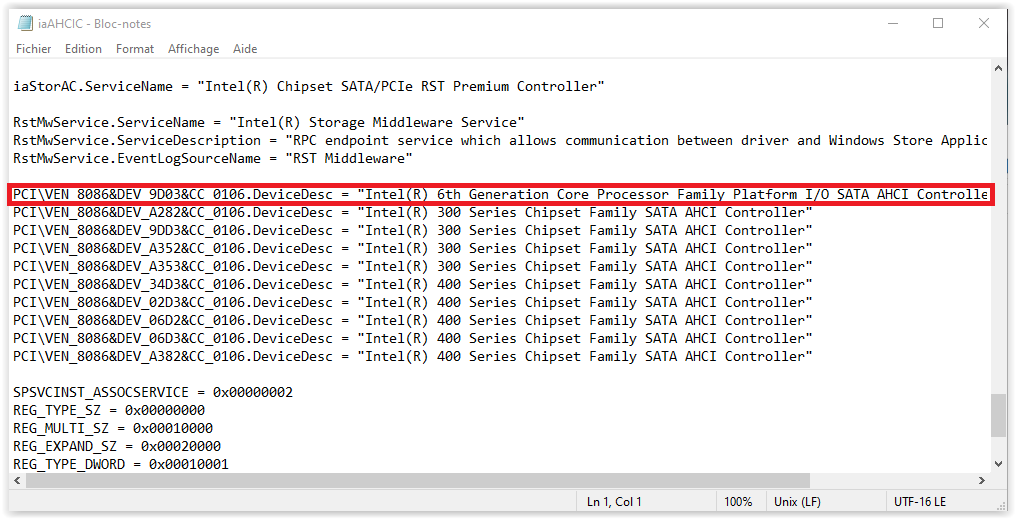The width and height of the screenshot is (1016, 519).
Task: Click the DEV_02D3 400 Series line
Action: pos(413,303)
